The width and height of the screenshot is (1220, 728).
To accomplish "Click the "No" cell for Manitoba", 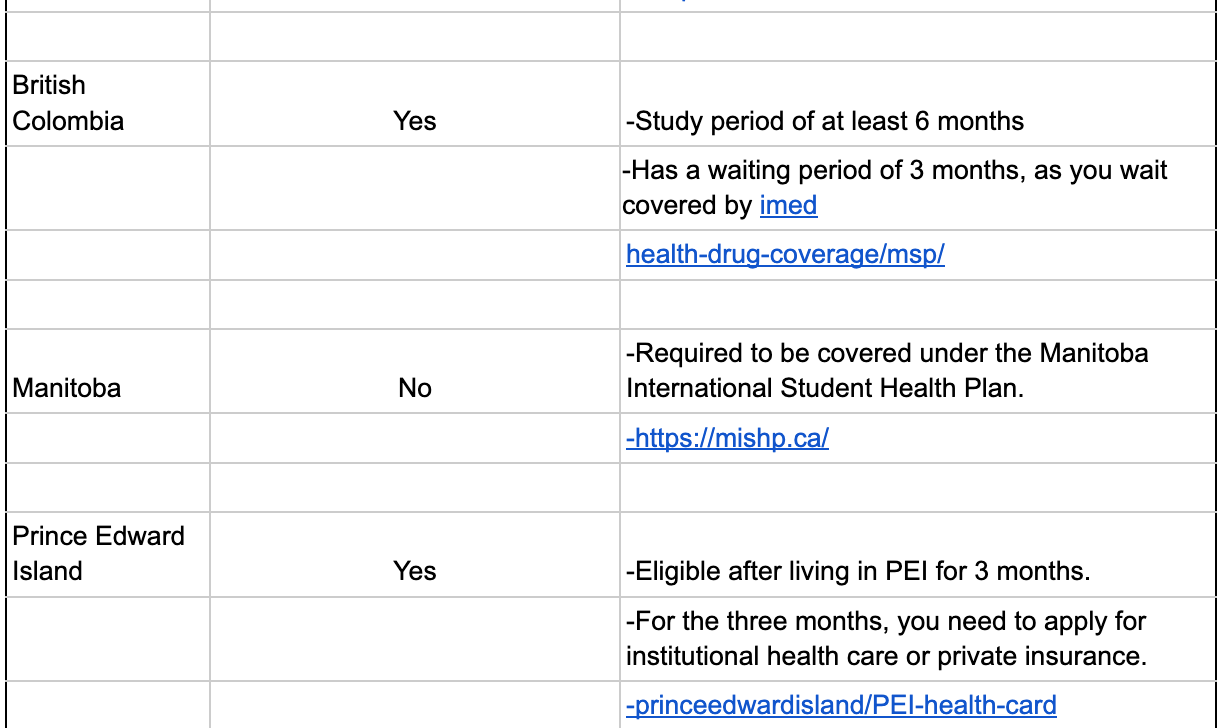I will click(414, 388).
